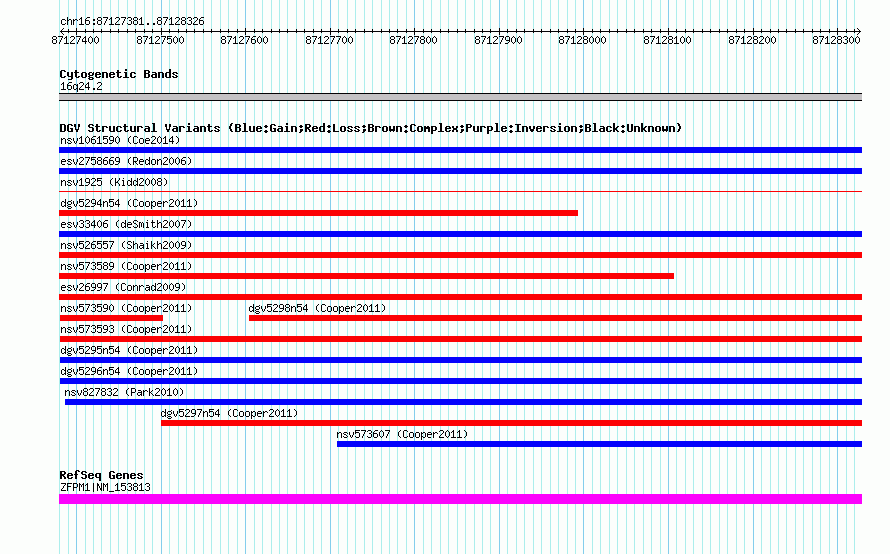
Task: Open the esv2758669 (Redon2006) variant label
Action: (126, 161)
